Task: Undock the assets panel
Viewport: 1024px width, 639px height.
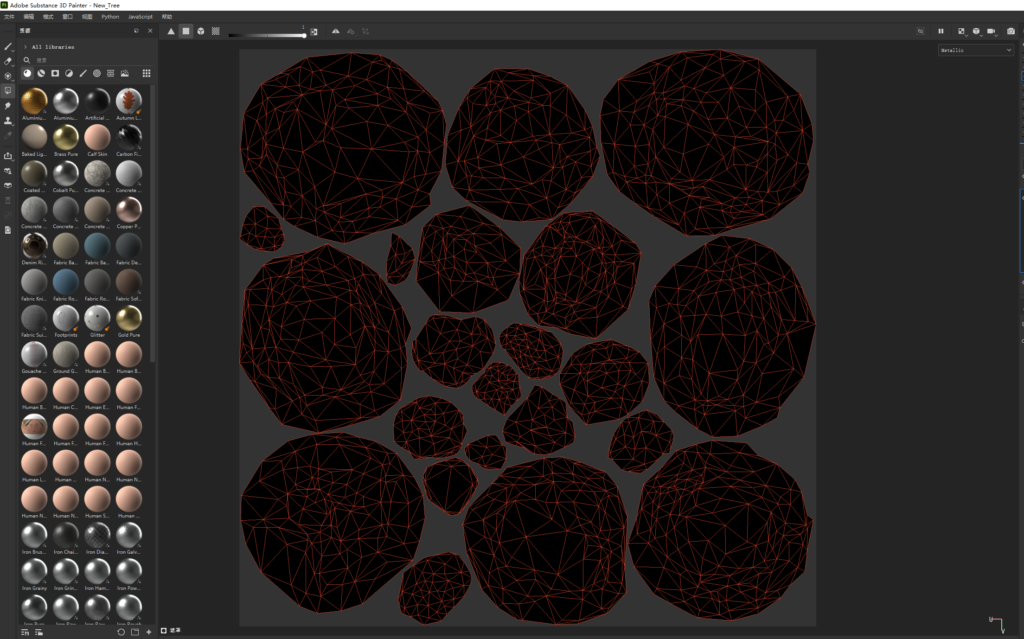Action: [x=136, y=31]
